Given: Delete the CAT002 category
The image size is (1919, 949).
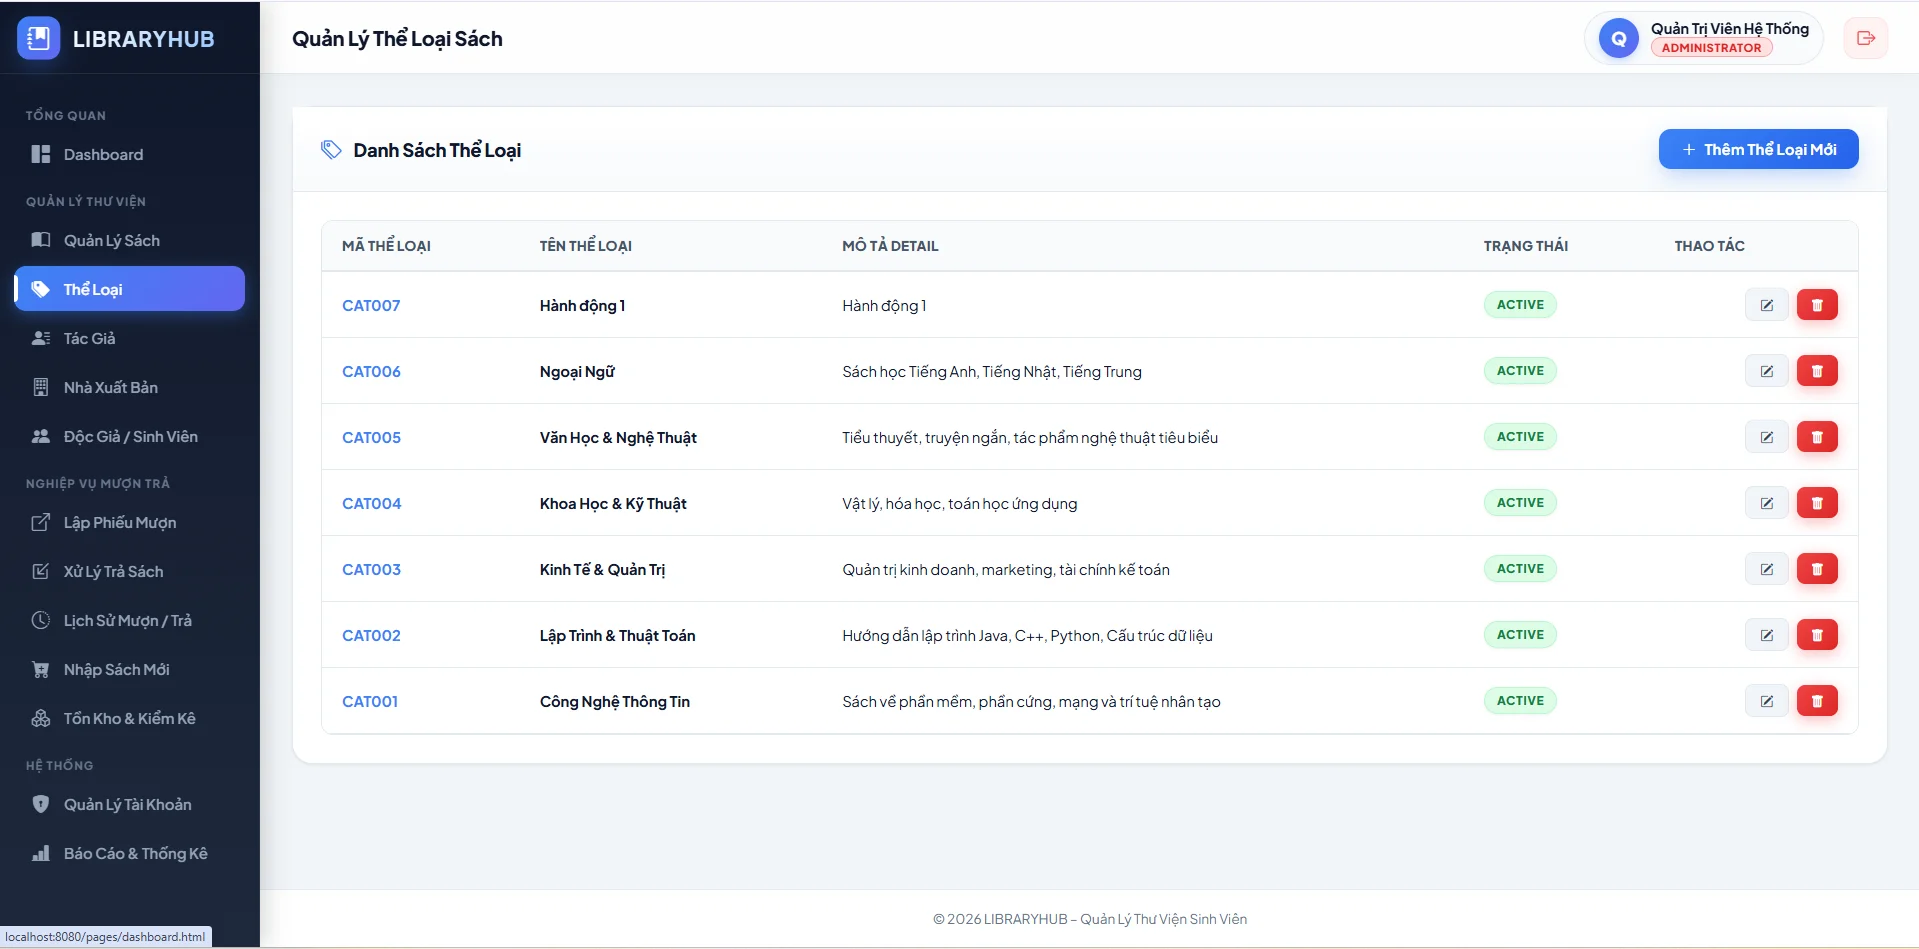Looking at the screenshot, I should pos(1817,635).
